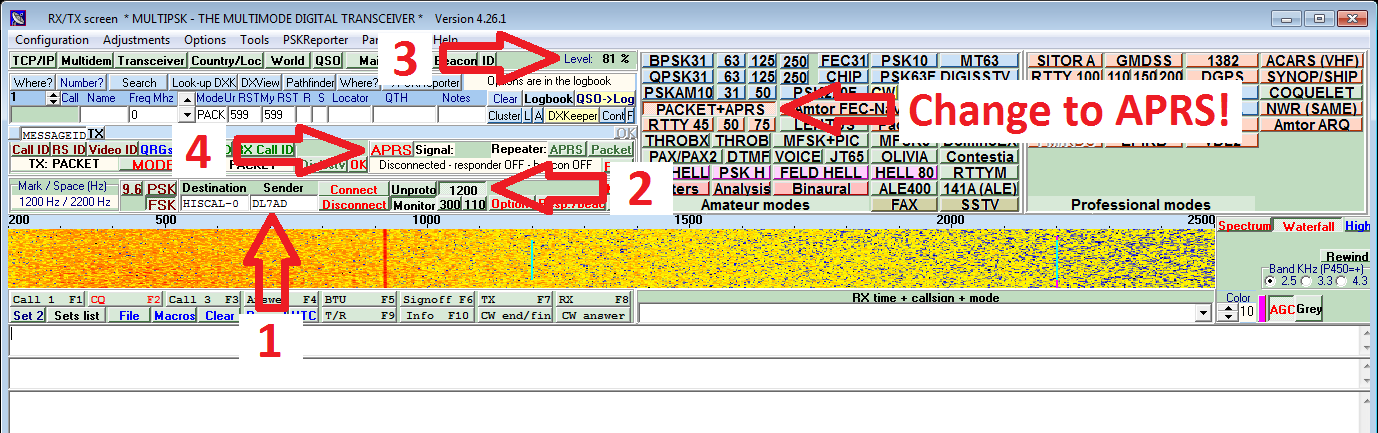The image size is (1378, 433).
Task: Select QPSK31 amateur mode
Action: tap(679, 77)
